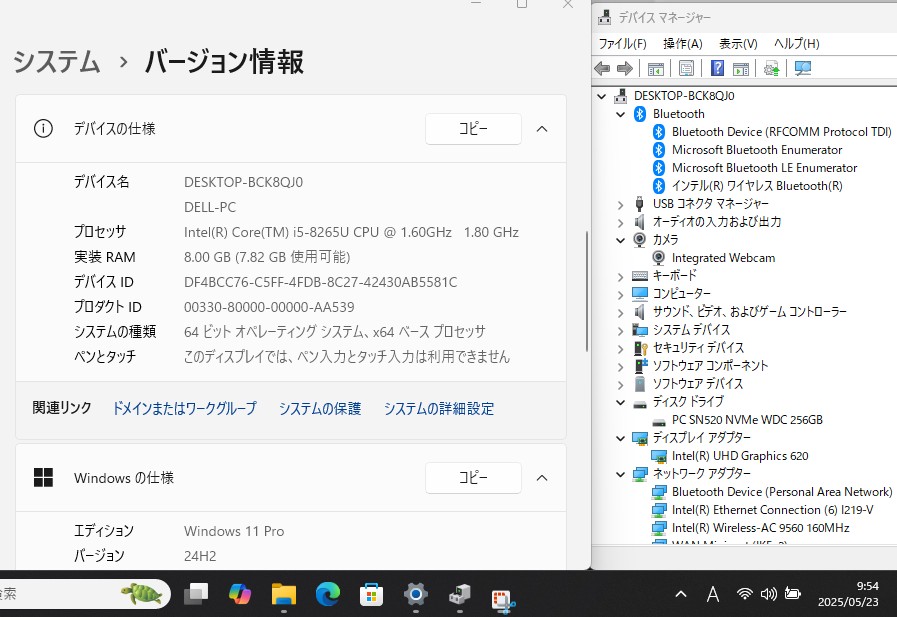
Task: Launch Microsoft Edge from taskbar
Action: pyautogui.click(x=328, y=594)
